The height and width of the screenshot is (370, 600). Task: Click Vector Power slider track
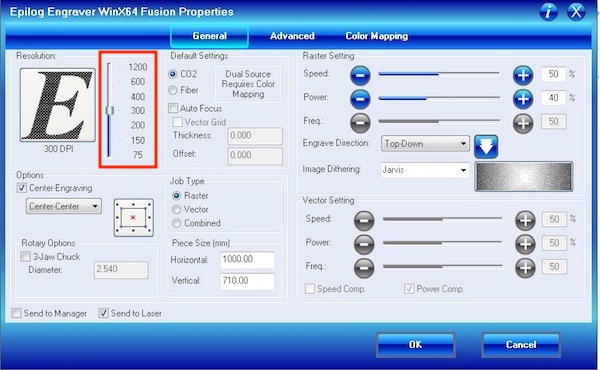(442, 243)
